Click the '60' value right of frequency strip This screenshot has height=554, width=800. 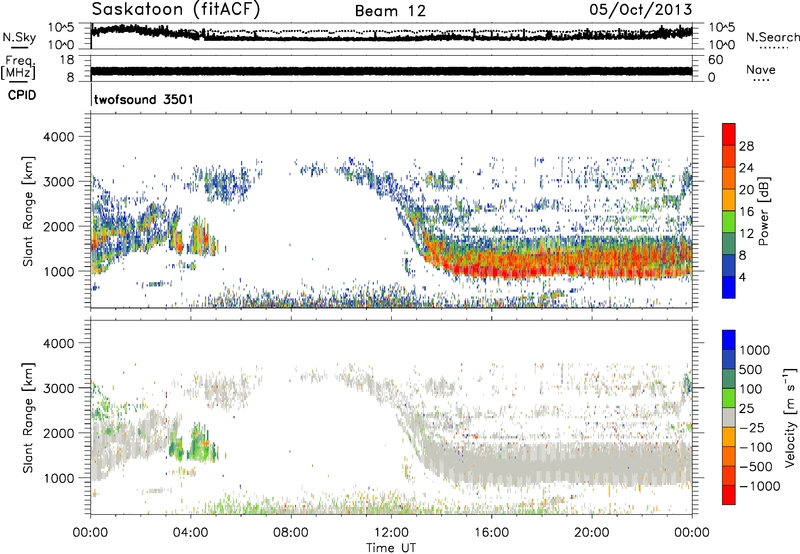715,60
